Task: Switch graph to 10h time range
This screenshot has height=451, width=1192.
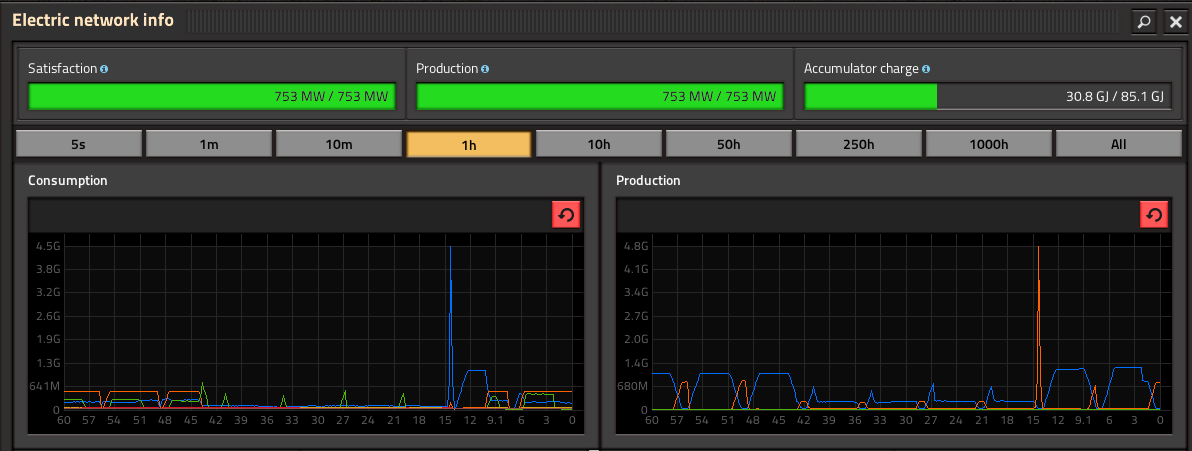Action: (598, 144)
